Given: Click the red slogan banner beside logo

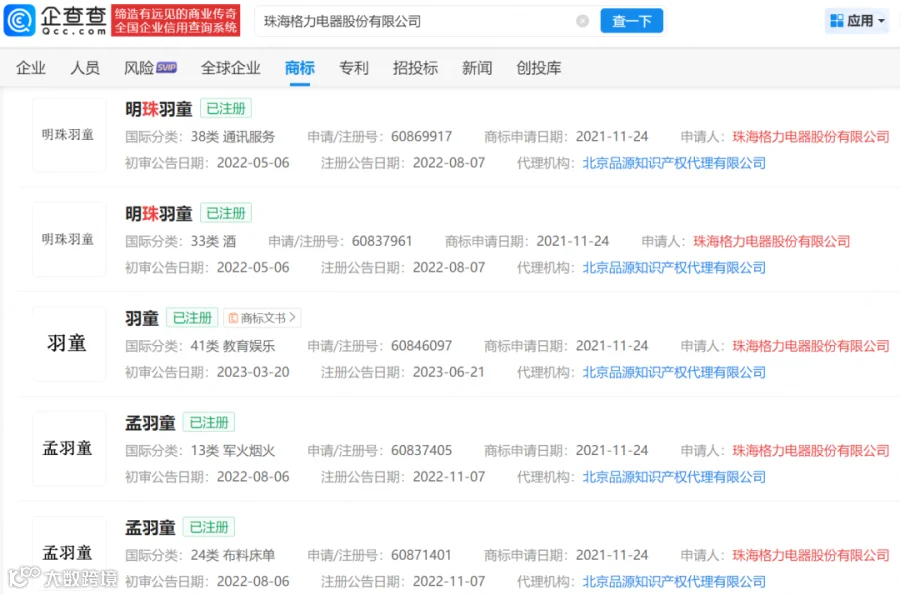Looking at the screenshot, I should pos(176,20).
